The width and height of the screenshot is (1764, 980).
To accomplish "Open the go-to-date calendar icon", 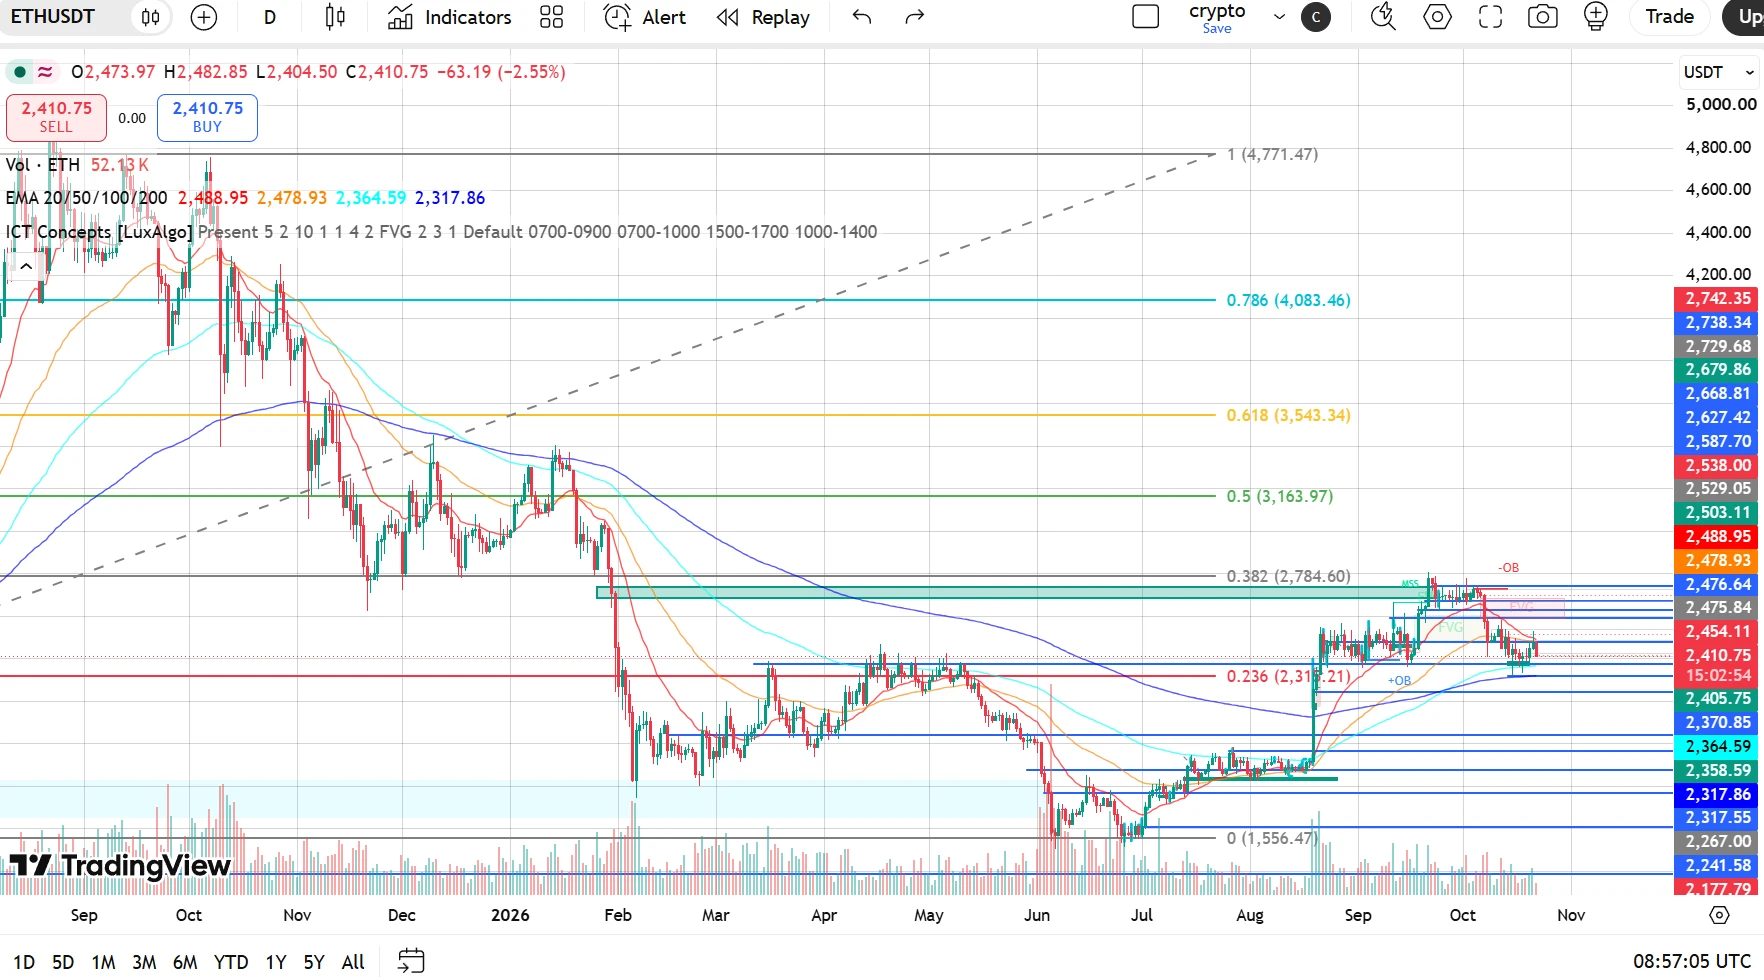I will tap(411, 961).
